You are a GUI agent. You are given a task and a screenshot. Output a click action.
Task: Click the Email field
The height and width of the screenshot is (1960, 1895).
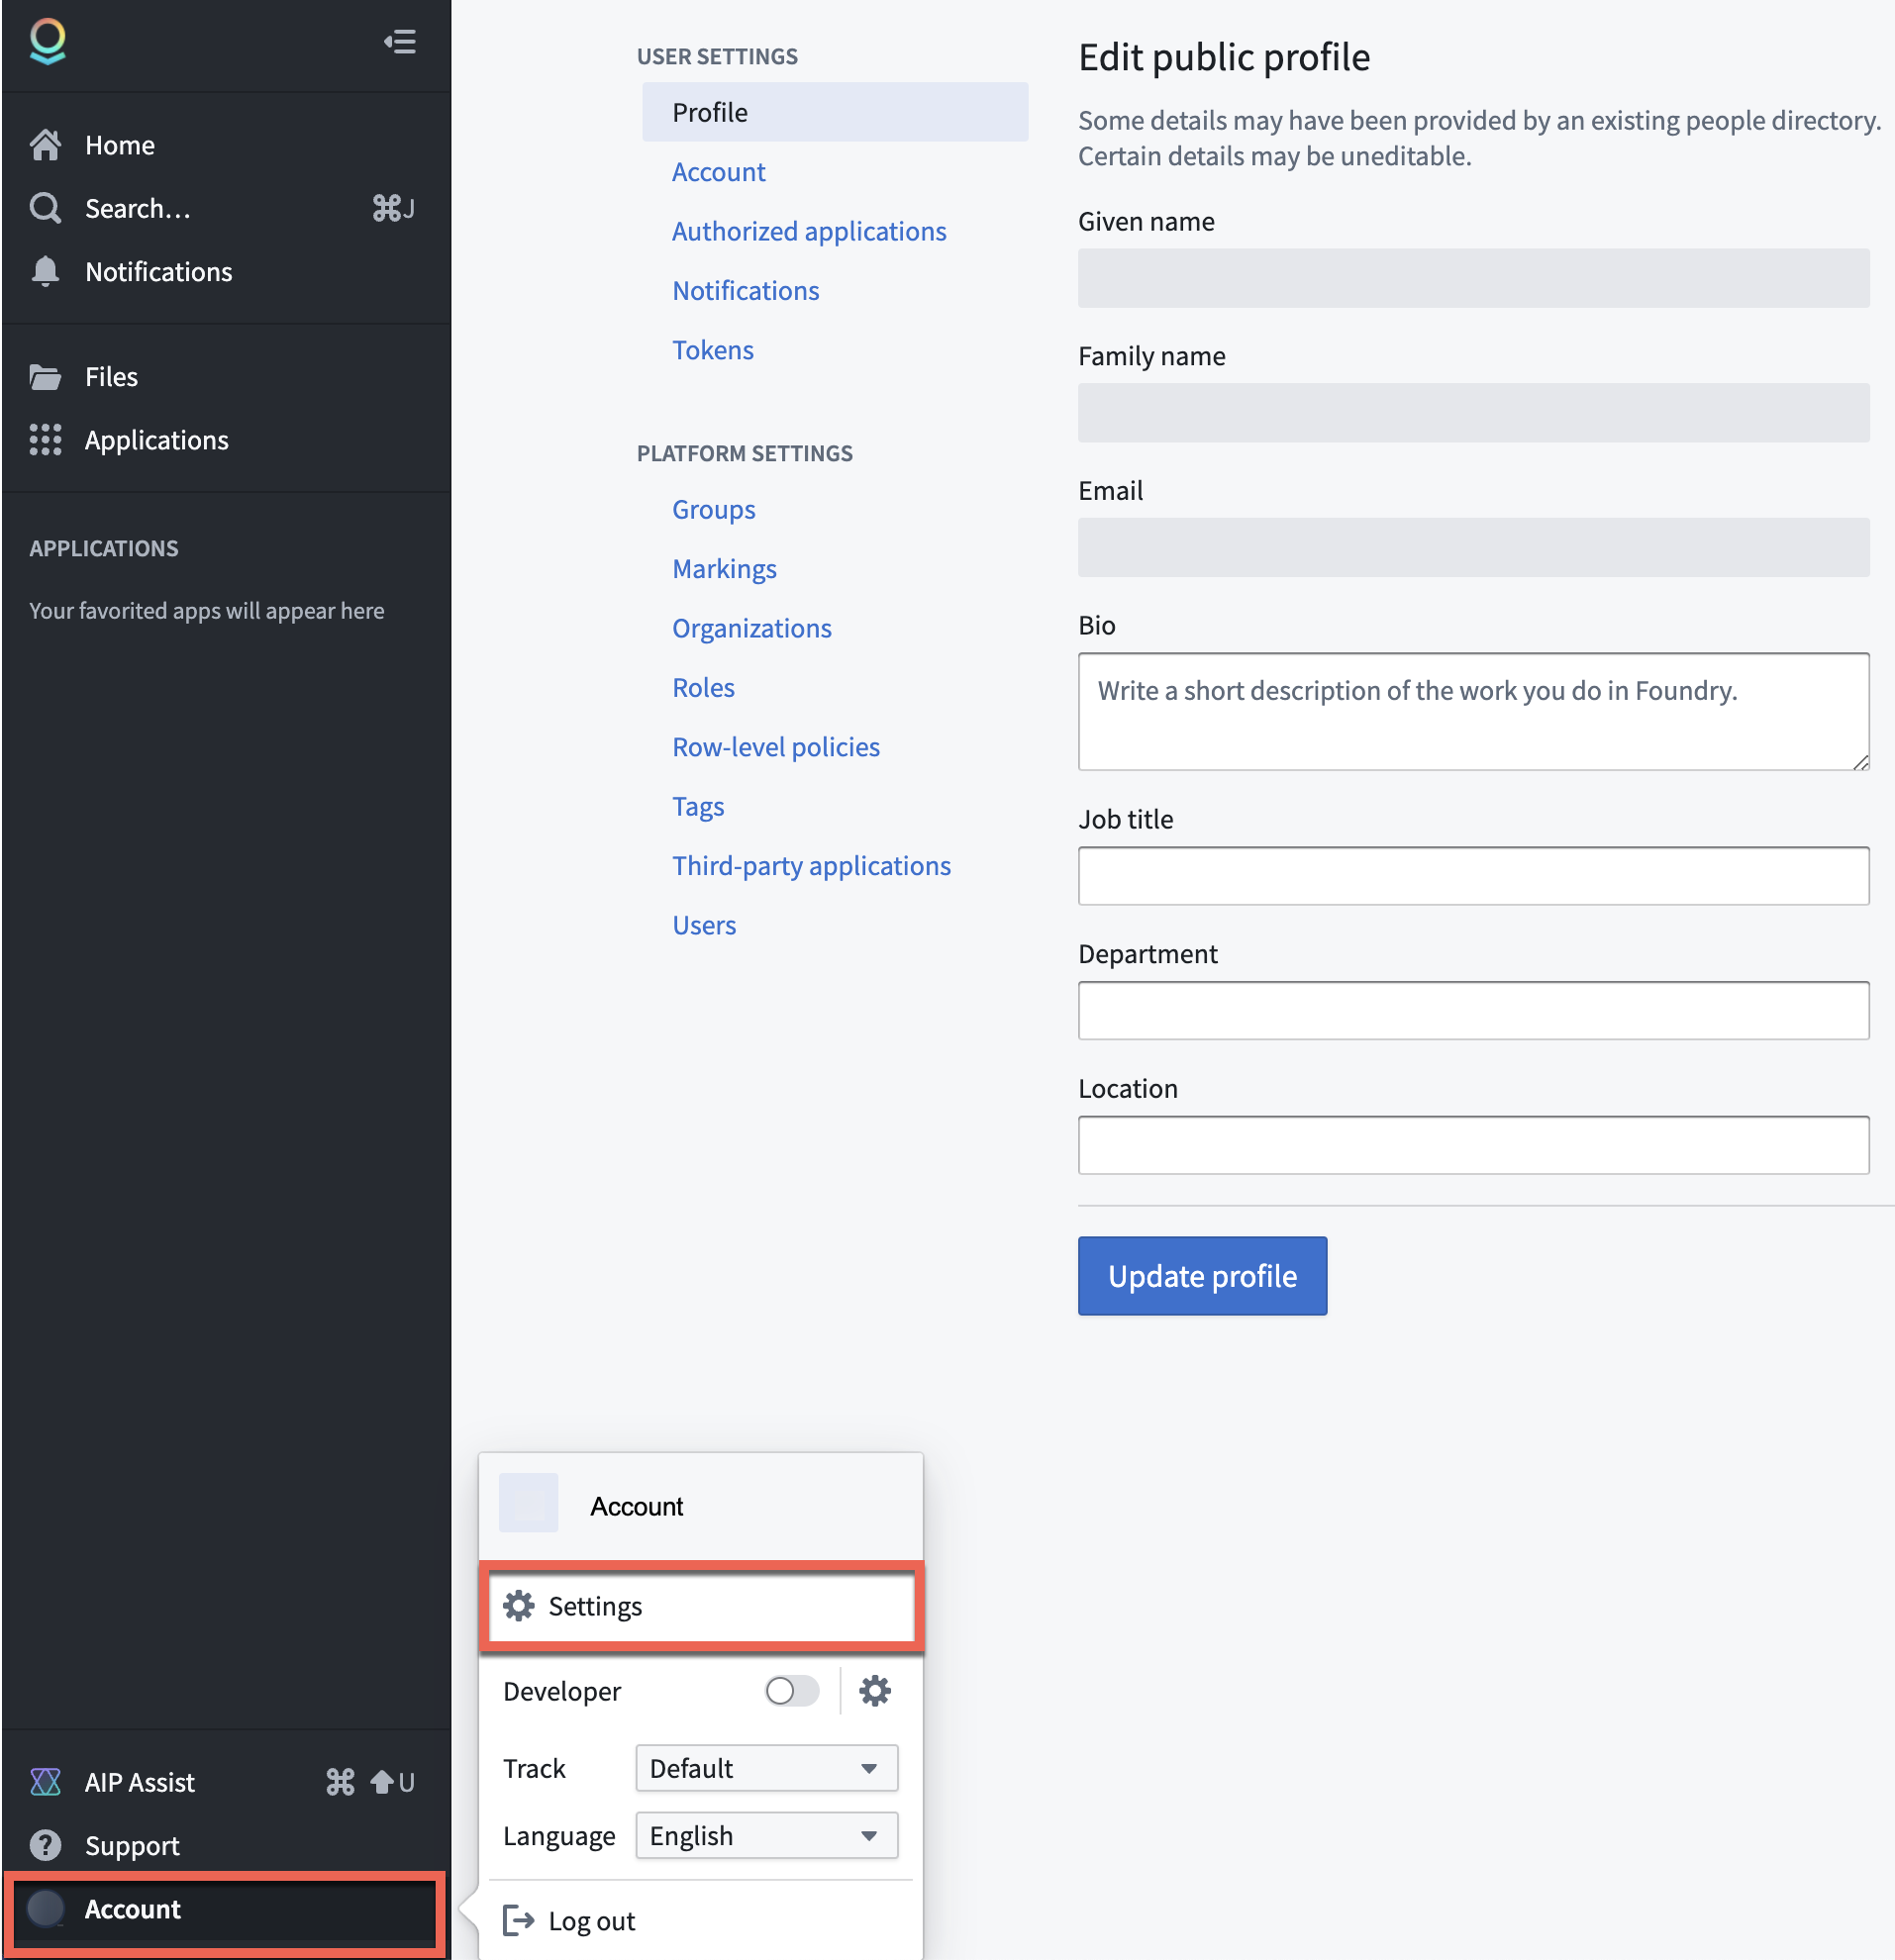1473,547
